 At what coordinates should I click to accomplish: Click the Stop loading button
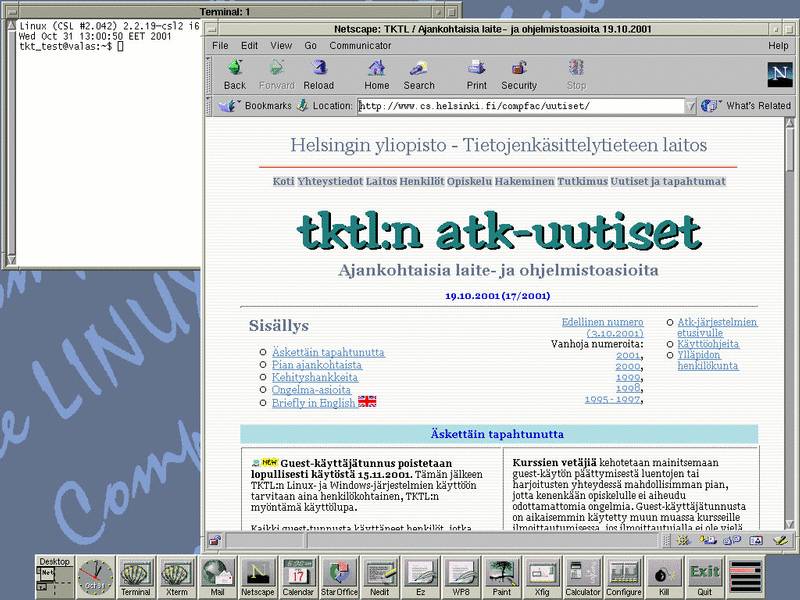pyautogui.click(x=577, y=74)
